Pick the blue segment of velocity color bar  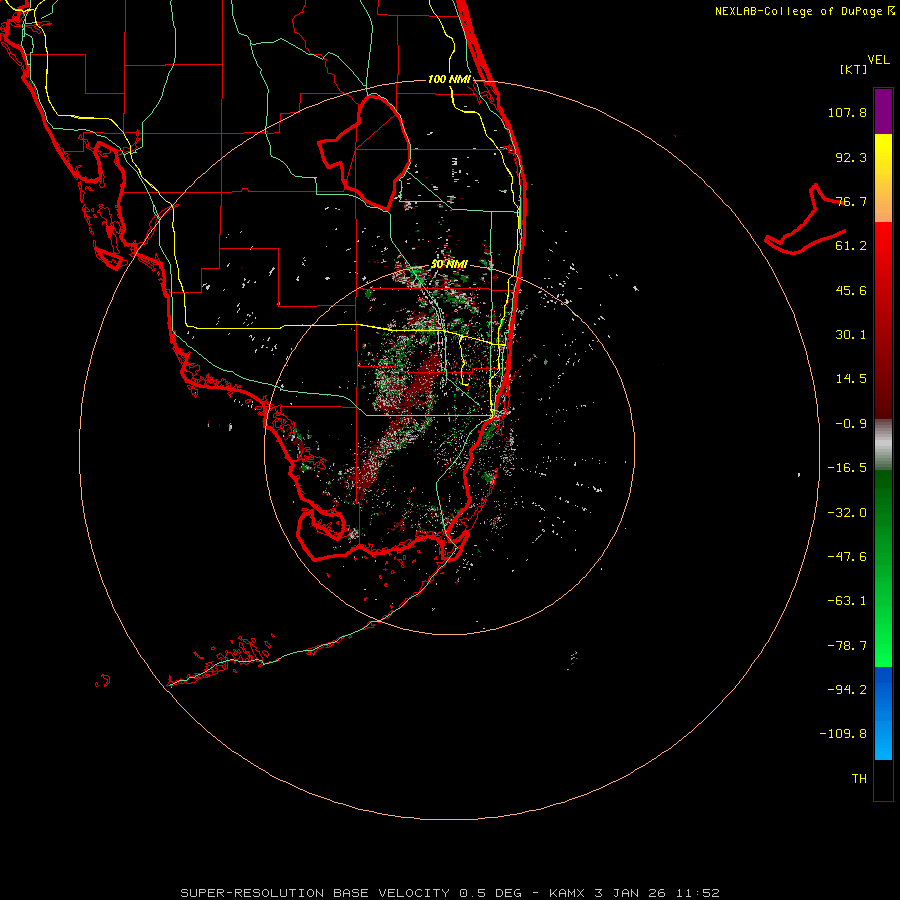click(883, 713)
